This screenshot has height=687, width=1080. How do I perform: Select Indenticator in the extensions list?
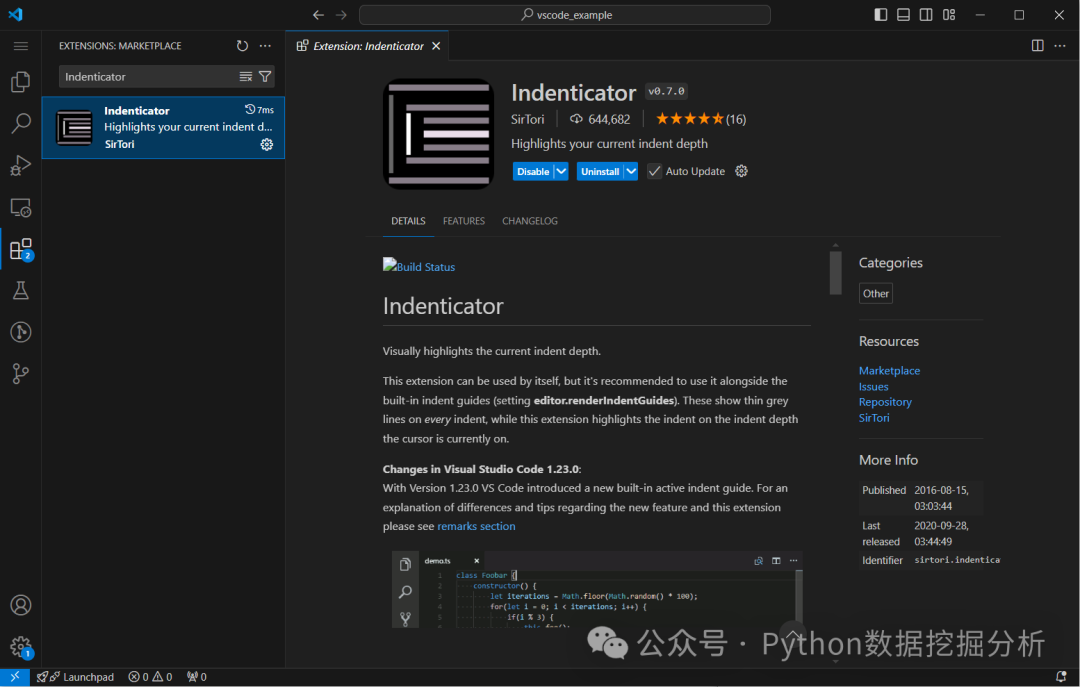[x=163, y=127]
